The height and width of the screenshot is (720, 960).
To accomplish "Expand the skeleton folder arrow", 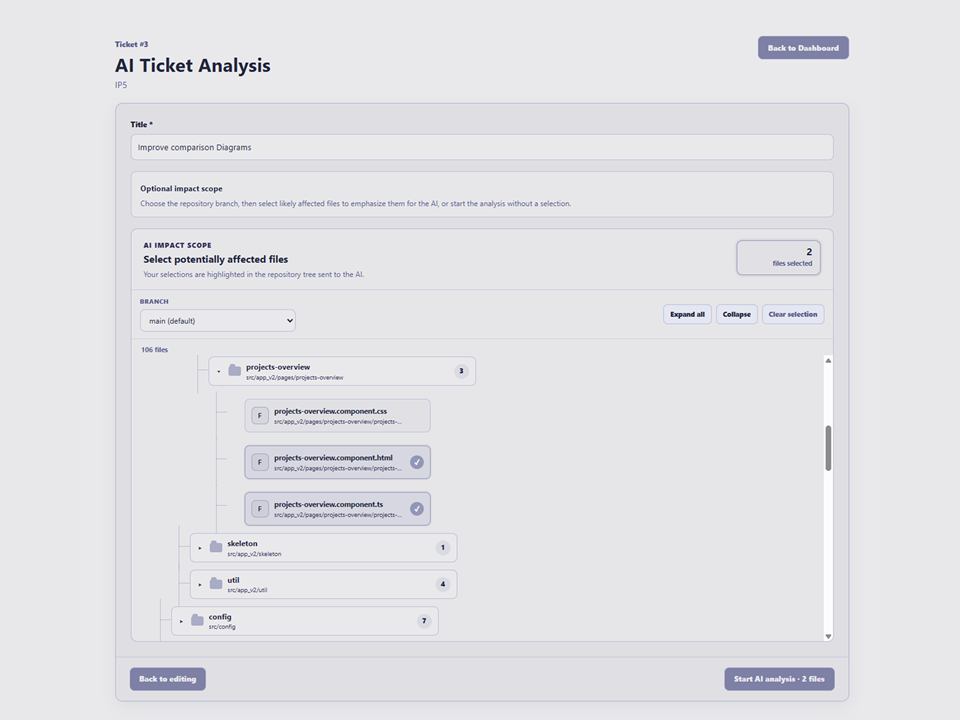I will tap(200, 548).
